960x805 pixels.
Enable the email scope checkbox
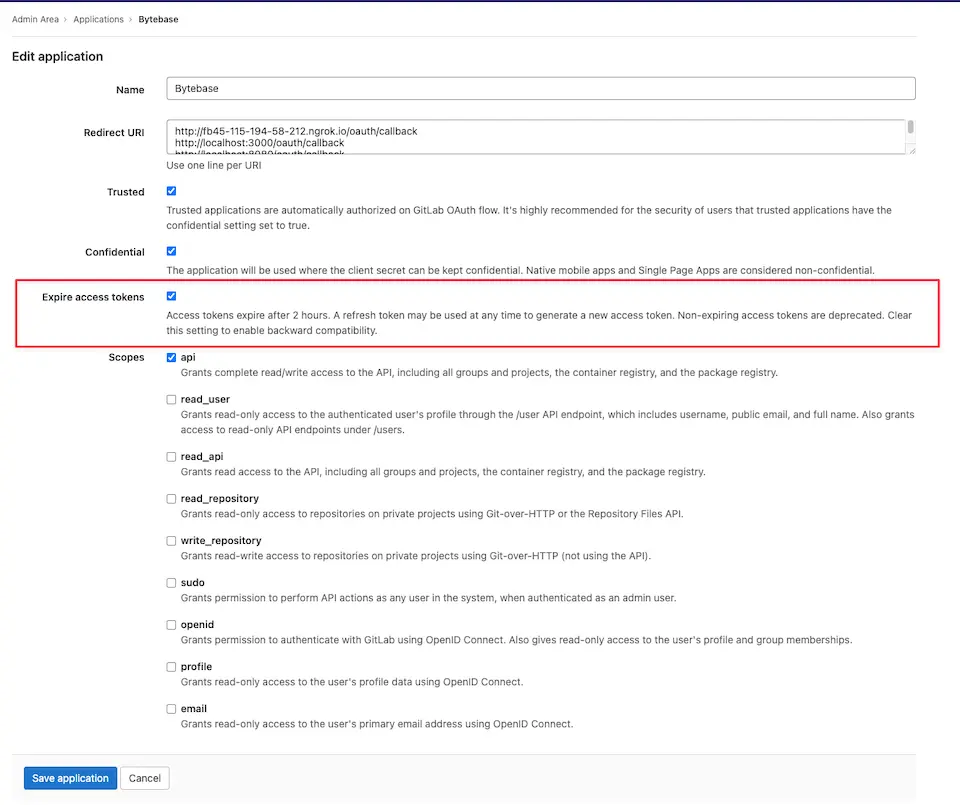(171, 709)
